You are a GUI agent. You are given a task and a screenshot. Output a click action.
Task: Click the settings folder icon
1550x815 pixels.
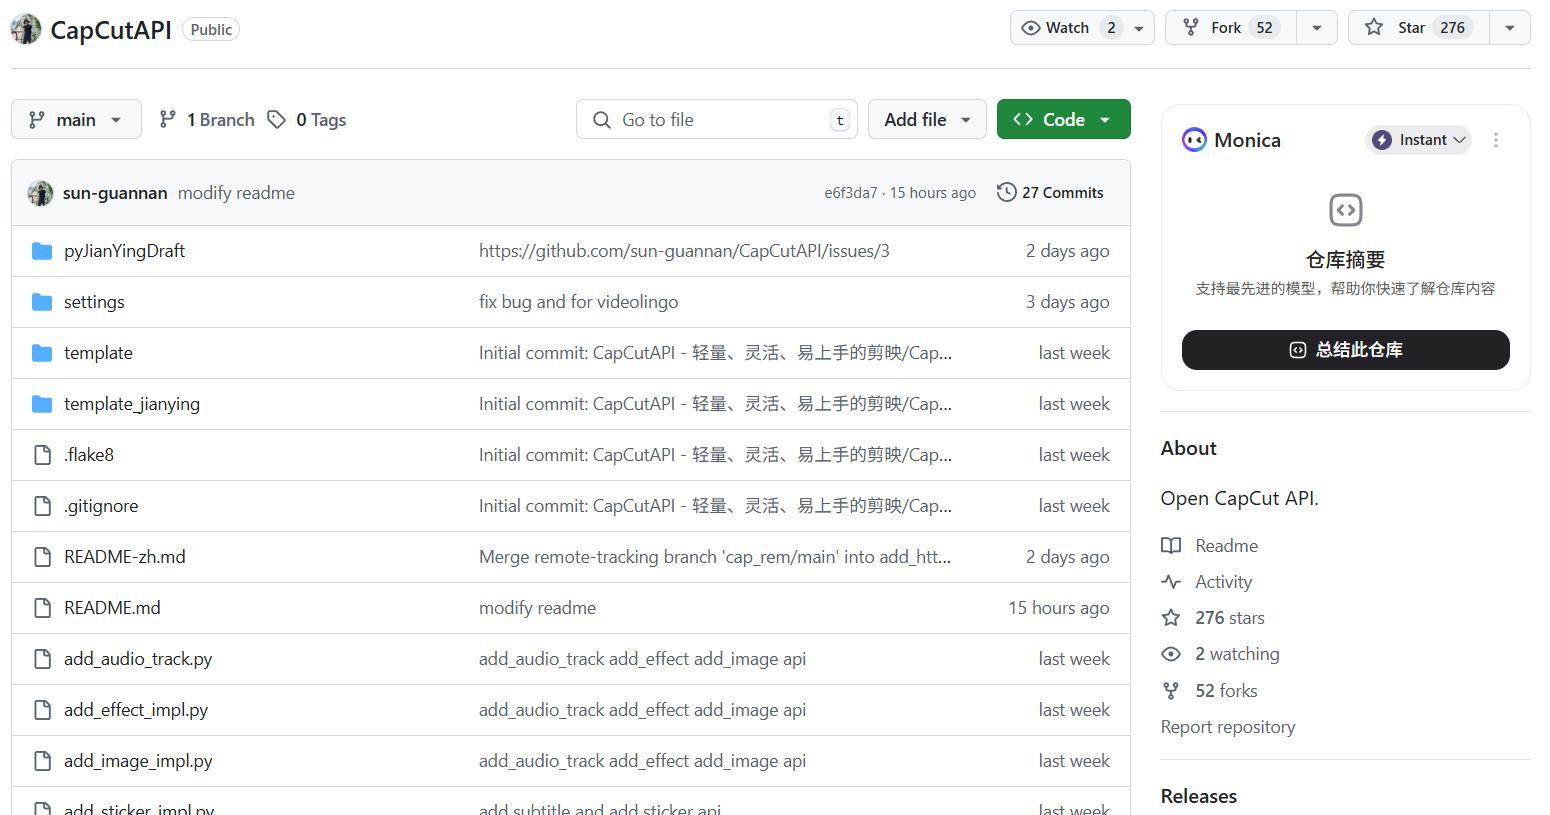coord(42,302)
